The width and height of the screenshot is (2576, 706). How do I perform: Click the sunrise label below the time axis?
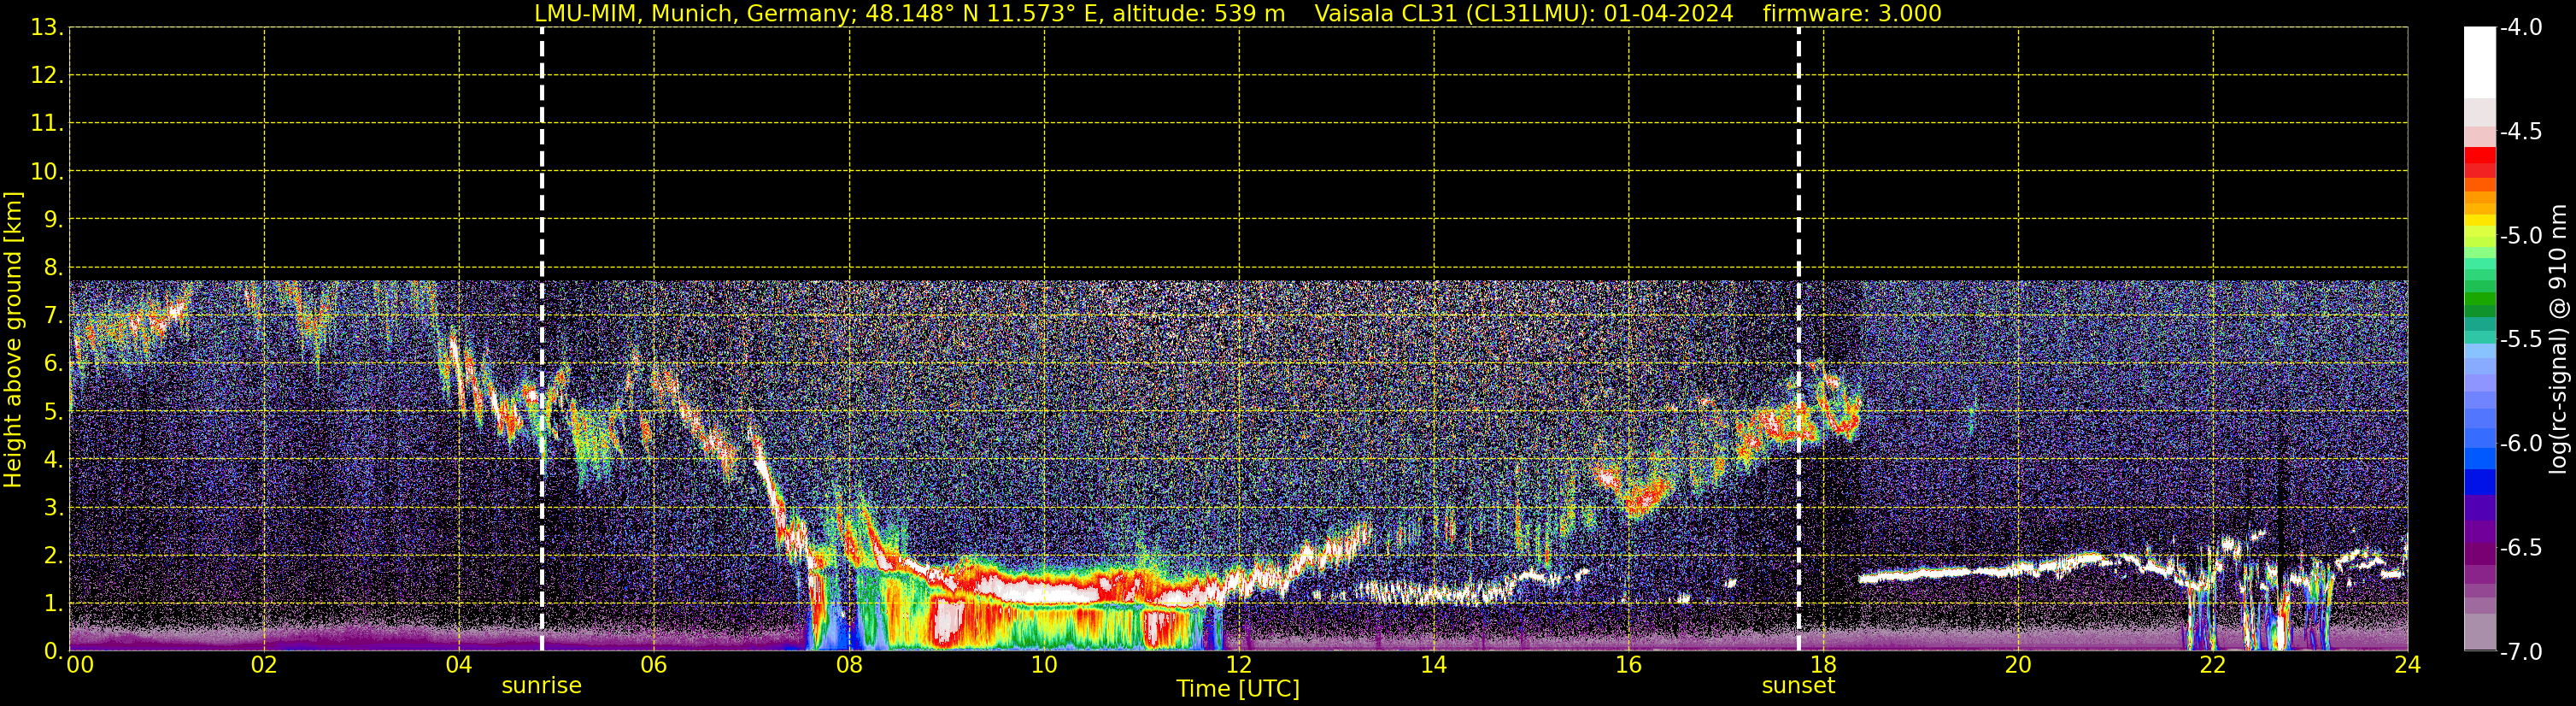541,686
